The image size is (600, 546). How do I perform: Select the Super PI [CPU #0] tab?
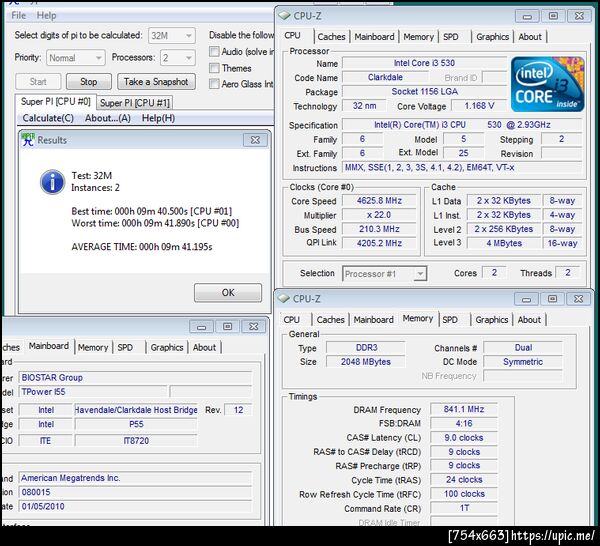tap(55, 102)
